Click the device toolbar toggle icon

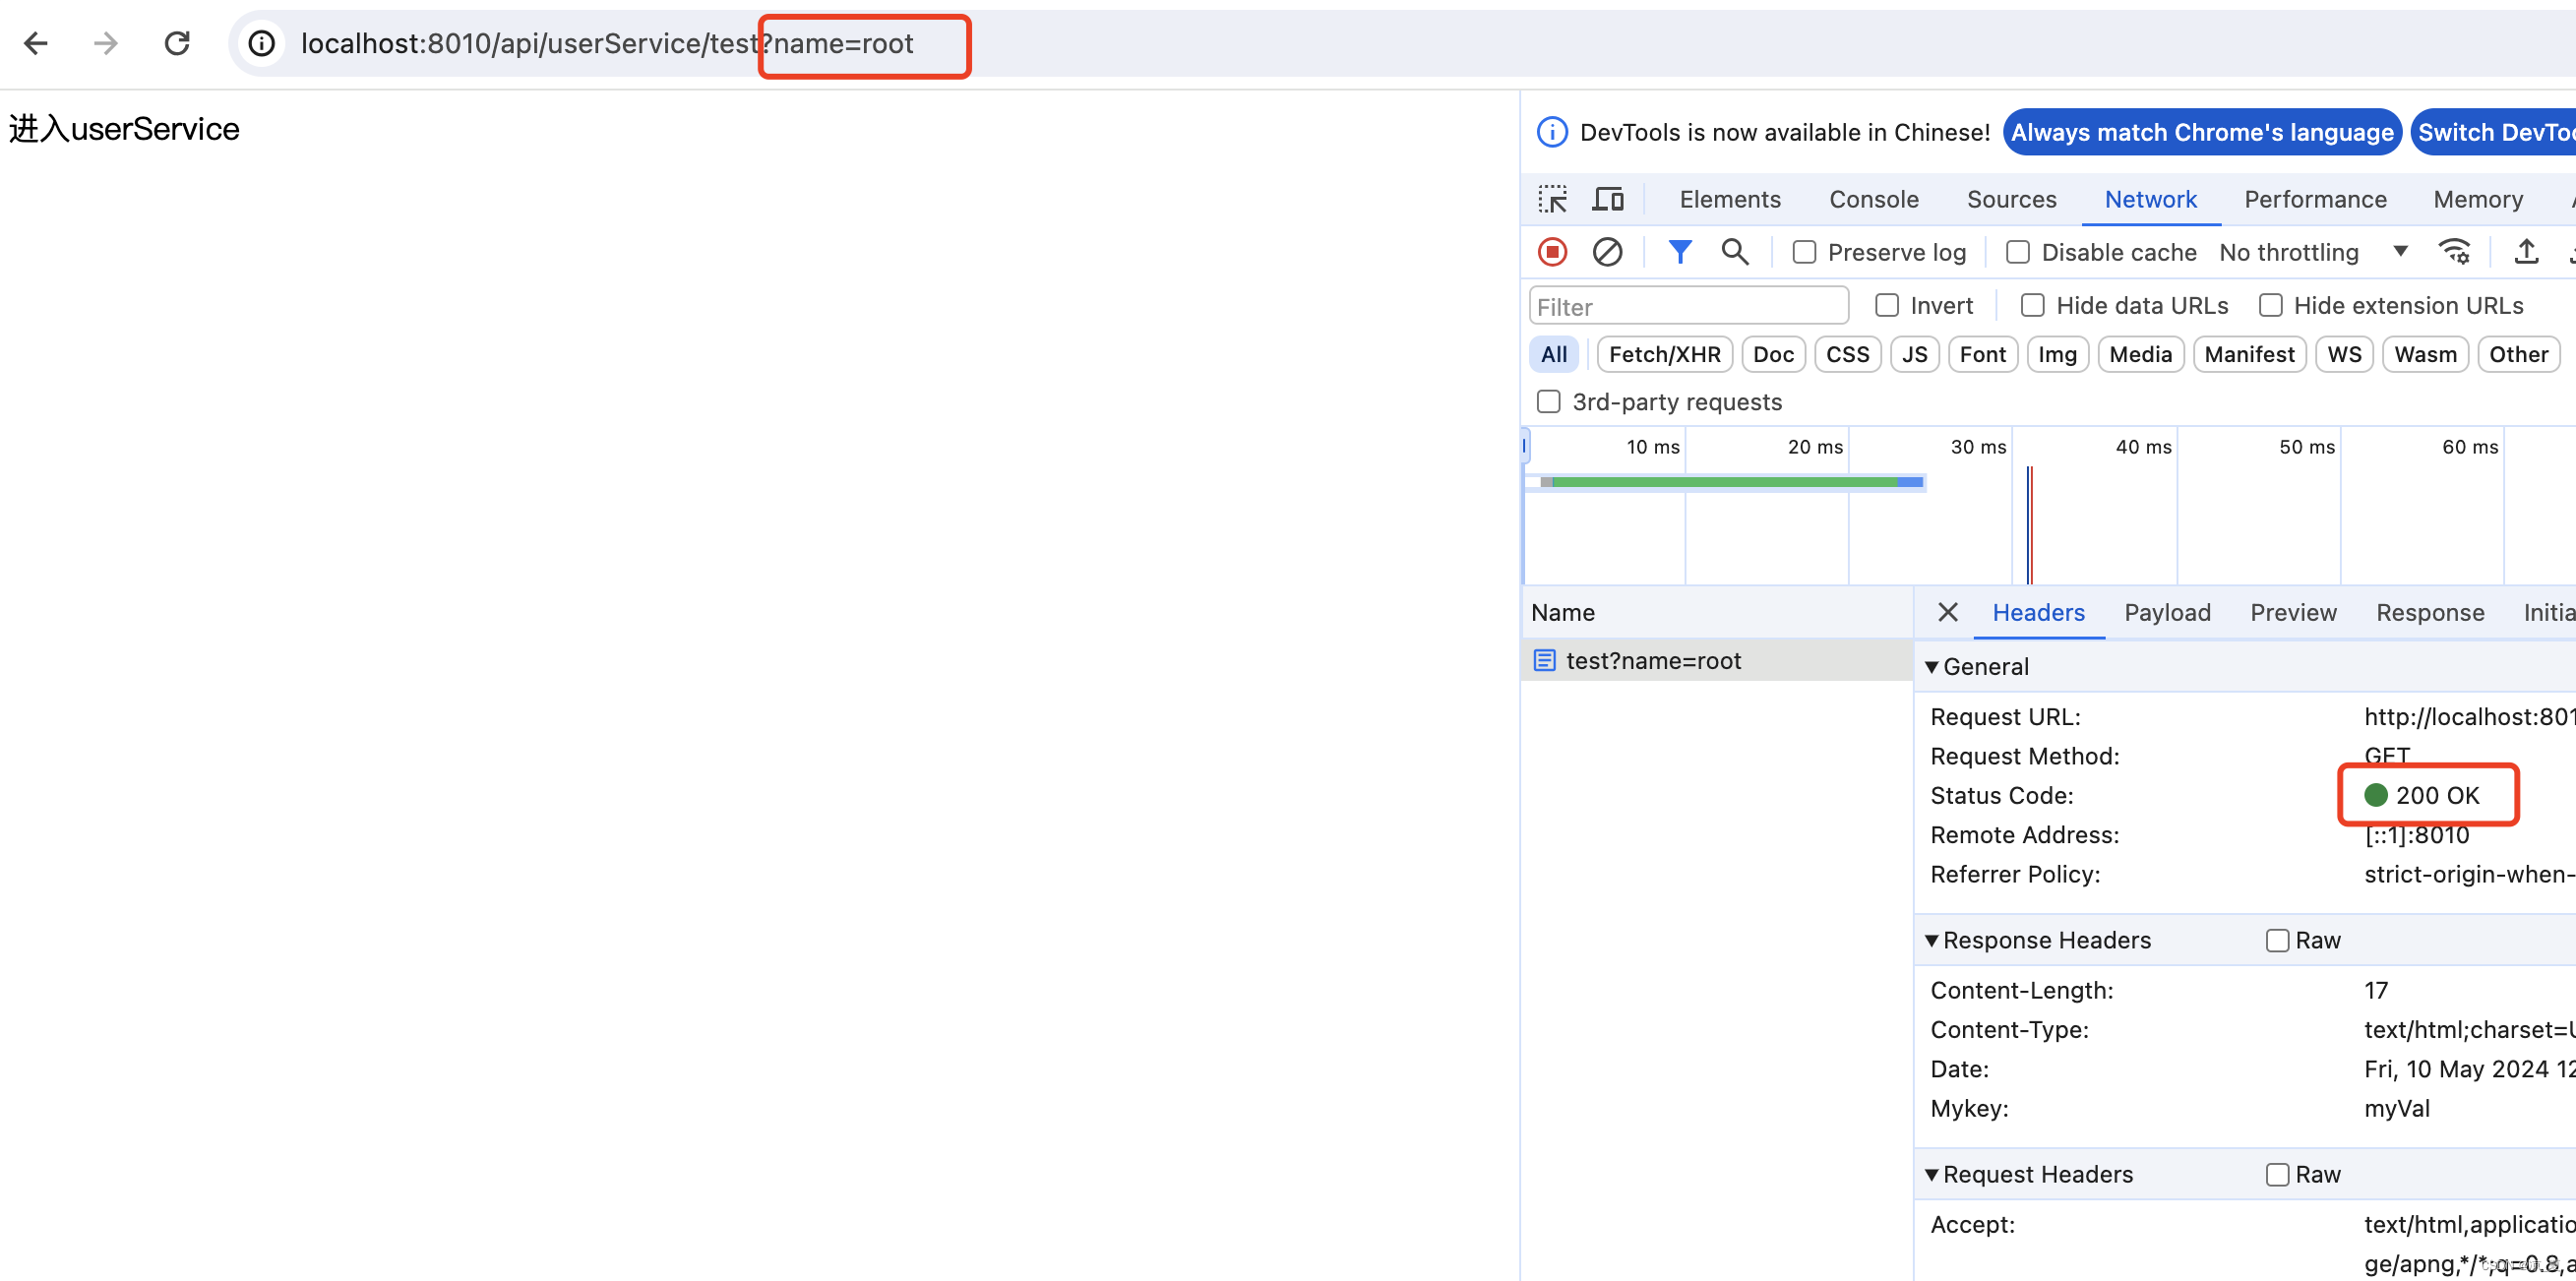click(1609, 197)
